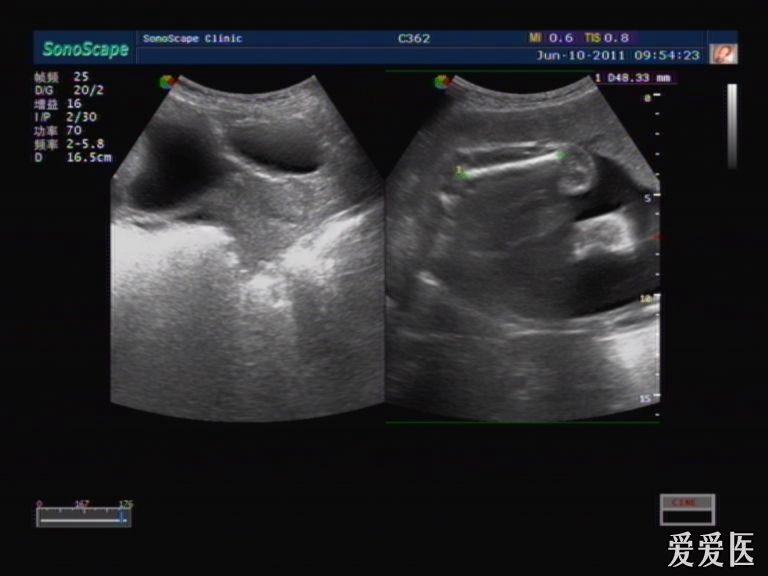Screen dimensions: 768x576
Task: Click the MI 0.6 indicator
Action: pyautogui.click(x=551, y=38)
